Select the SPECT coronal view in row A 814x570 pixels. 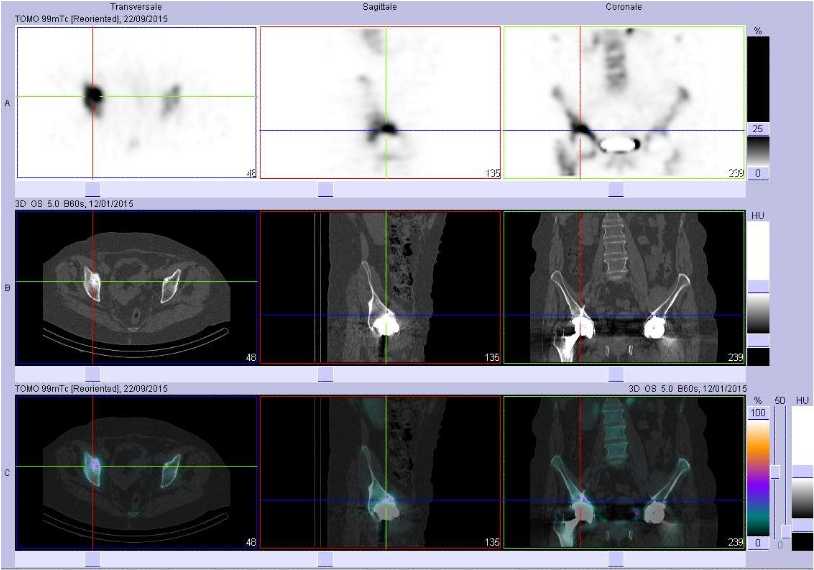point(624,102)
